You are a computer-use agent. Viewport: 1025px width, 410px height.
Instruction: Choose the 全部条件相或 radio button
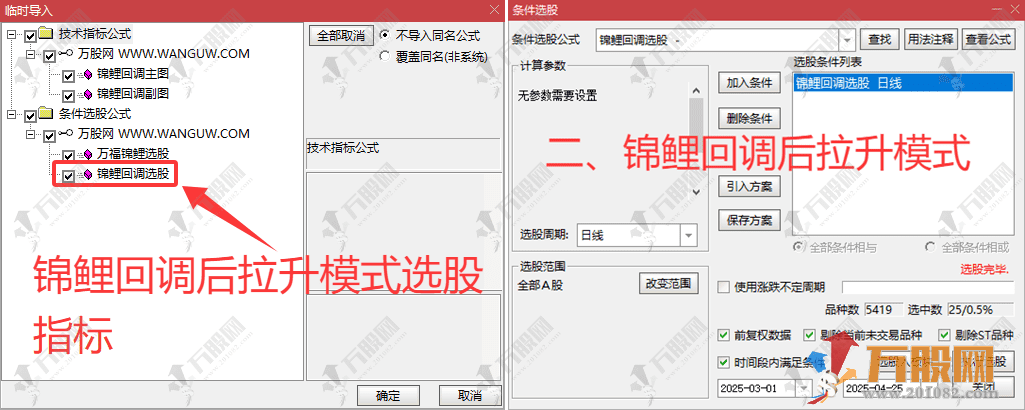(x=930, y=247)
